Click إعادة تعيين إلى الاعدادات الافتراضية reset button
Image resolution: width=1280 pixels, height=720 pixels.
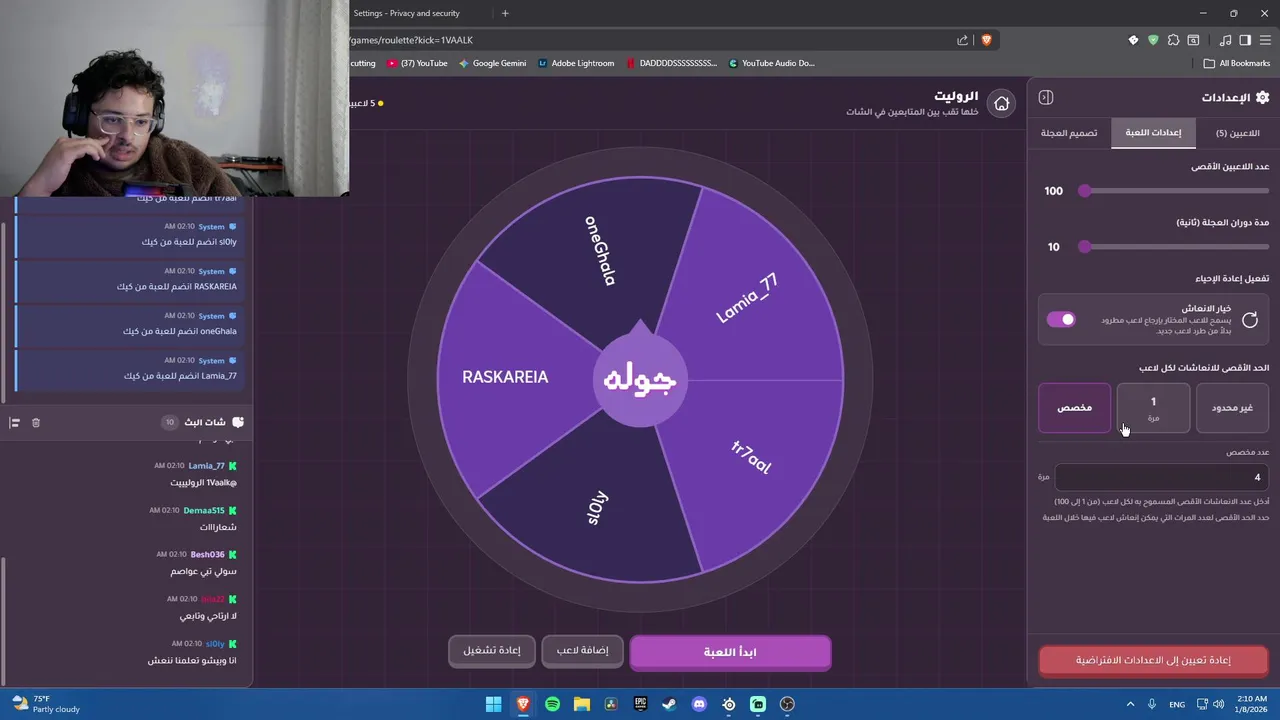[1153, 660]
